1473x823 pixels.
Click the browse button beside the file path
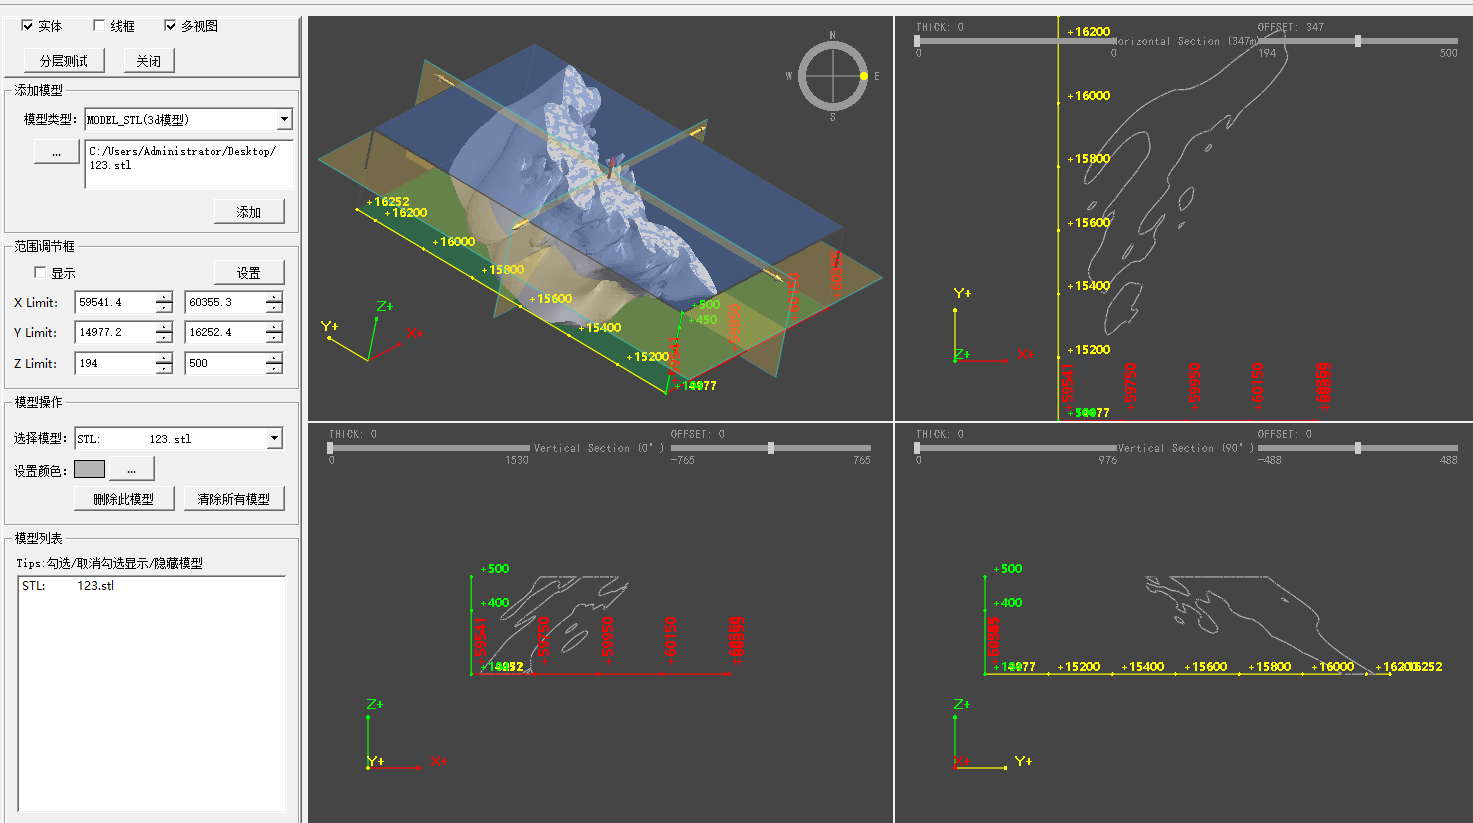pyautogui.click(x=56, y=153)
